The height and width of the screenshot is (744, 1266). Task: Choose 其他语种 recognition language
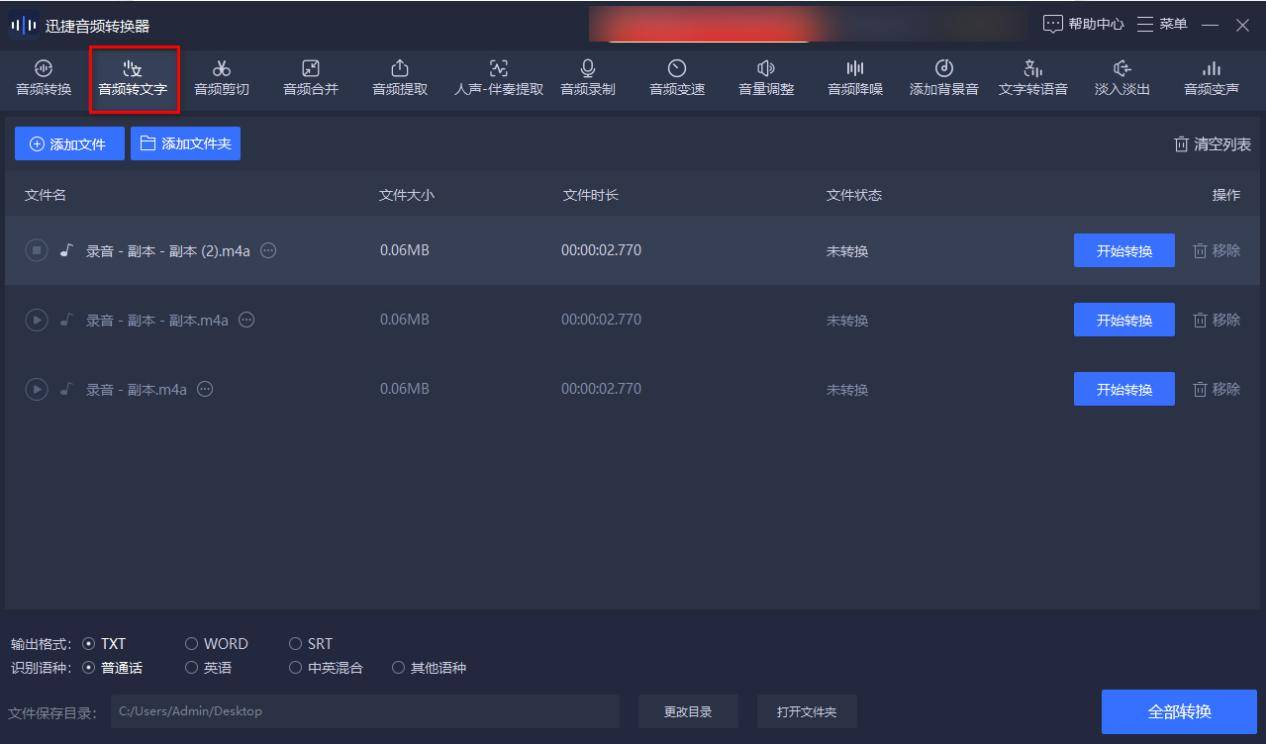pos(429,667)
